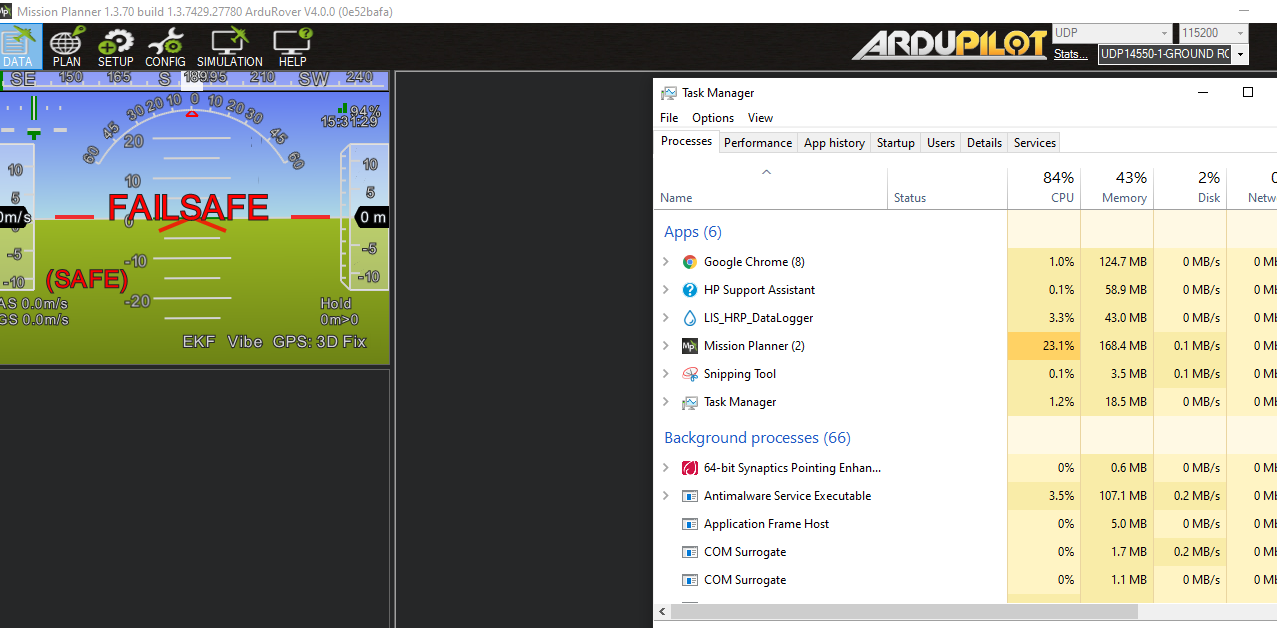Expand the Google Chrome process group
The width and height of the screenshot is (1277, 628).
666,261
